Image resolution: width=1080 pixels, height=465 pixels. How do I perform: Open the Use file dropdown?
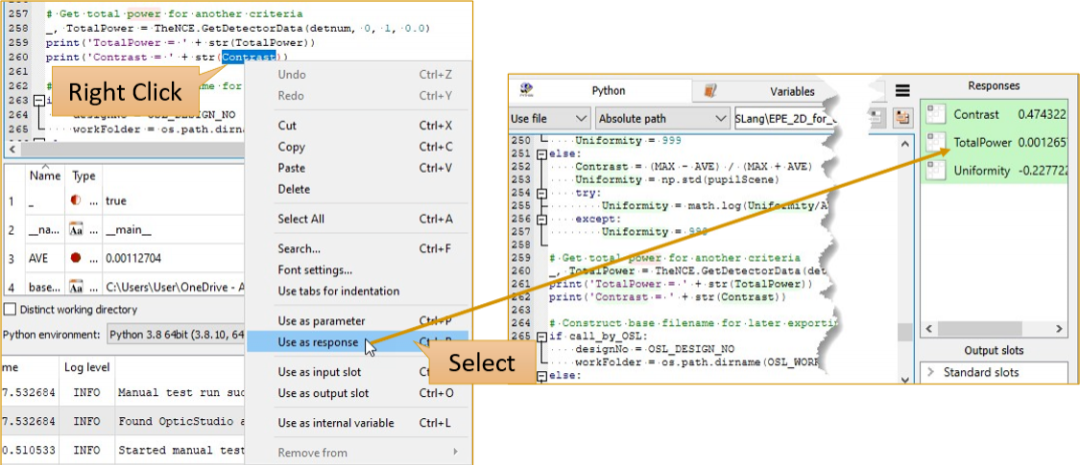pos(550,118)
